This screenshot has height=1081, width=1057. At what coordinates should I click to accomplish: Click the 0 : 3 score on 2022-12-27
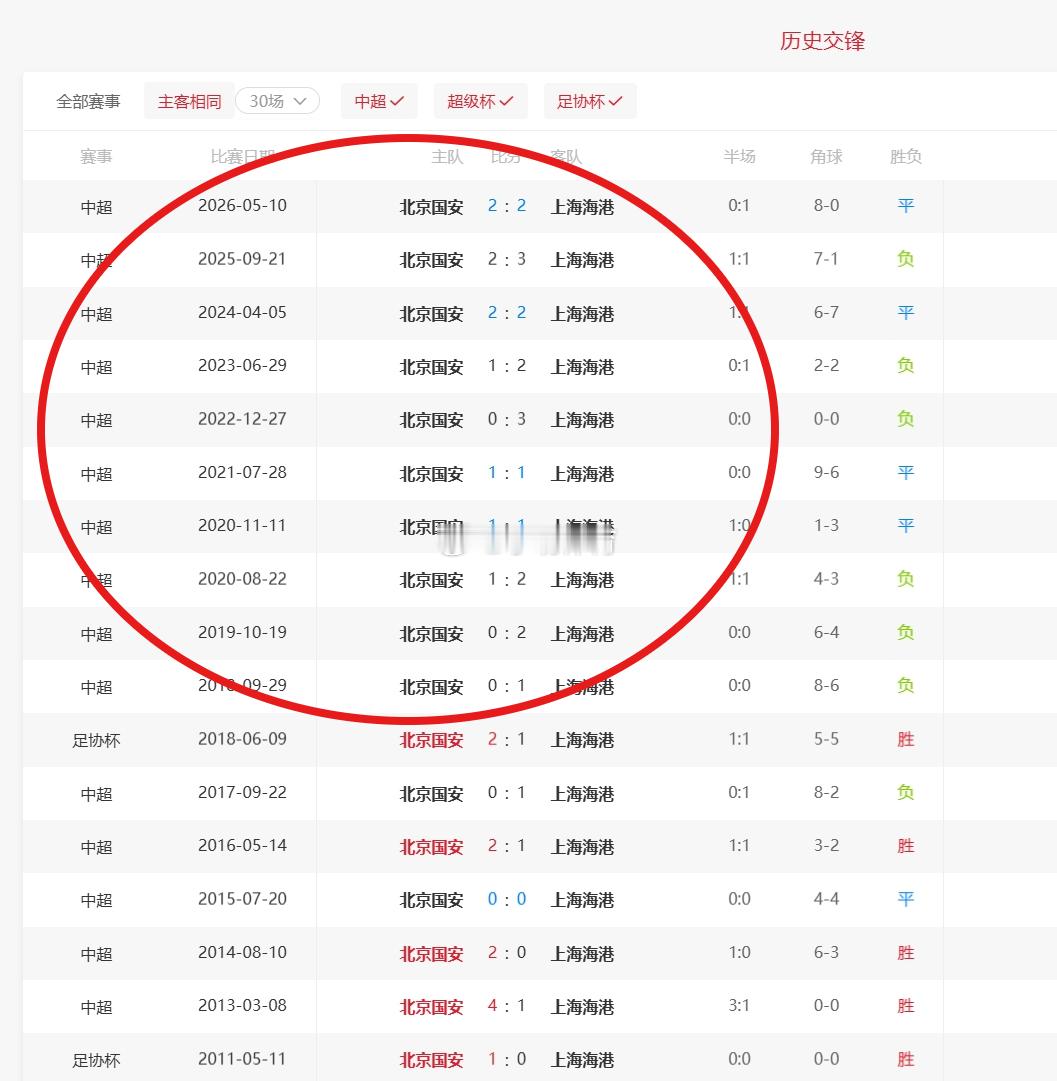507,418
